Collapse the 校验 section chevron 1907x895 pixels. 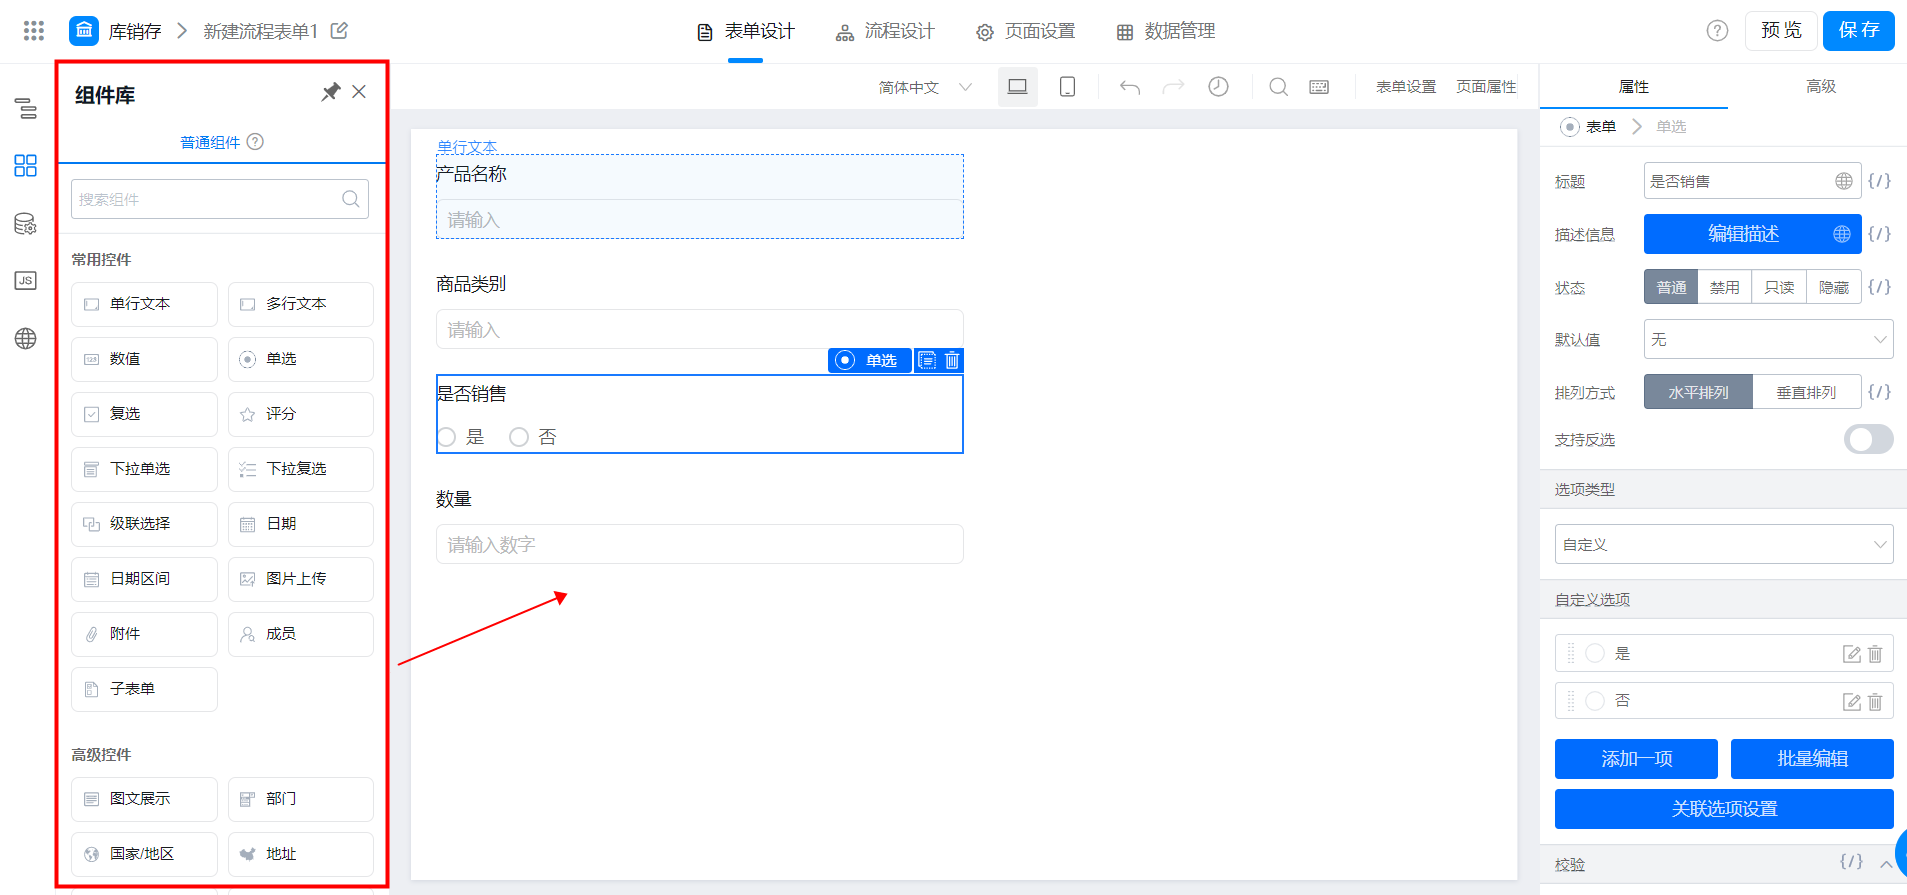1886,864
